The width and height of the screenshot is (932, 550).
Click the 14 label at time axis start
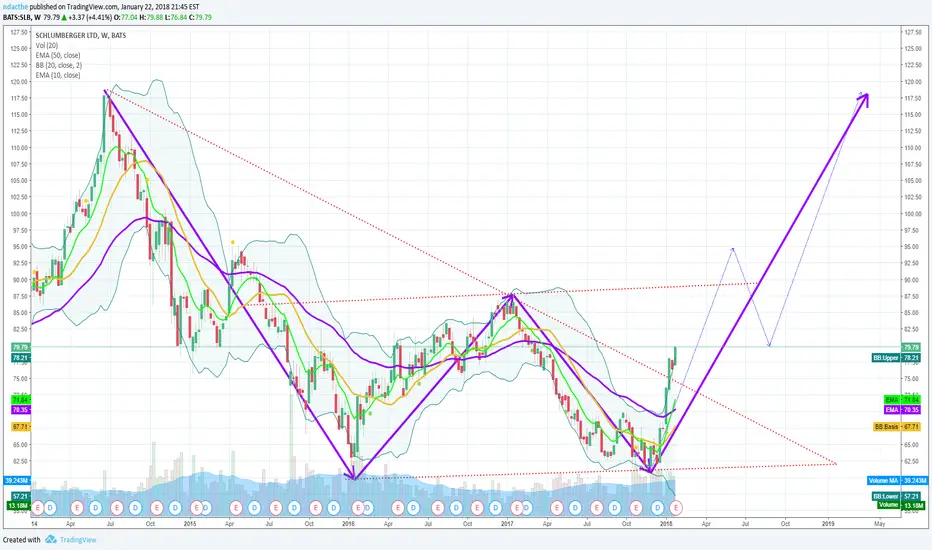coord(34,524)
